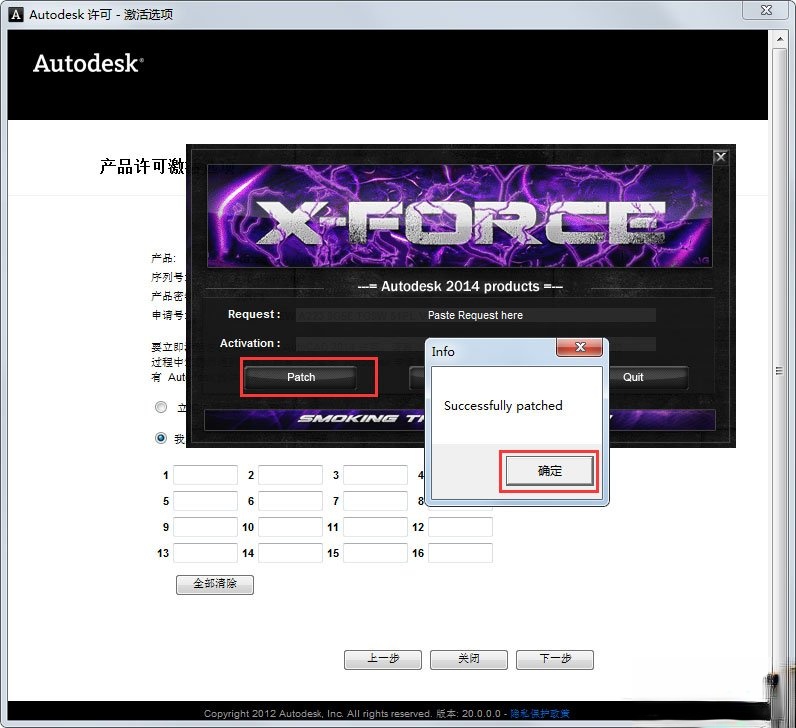The height and width of the screenshot is (728, 796).
Task: Click activation code field 10
Action: coord(290,527)
